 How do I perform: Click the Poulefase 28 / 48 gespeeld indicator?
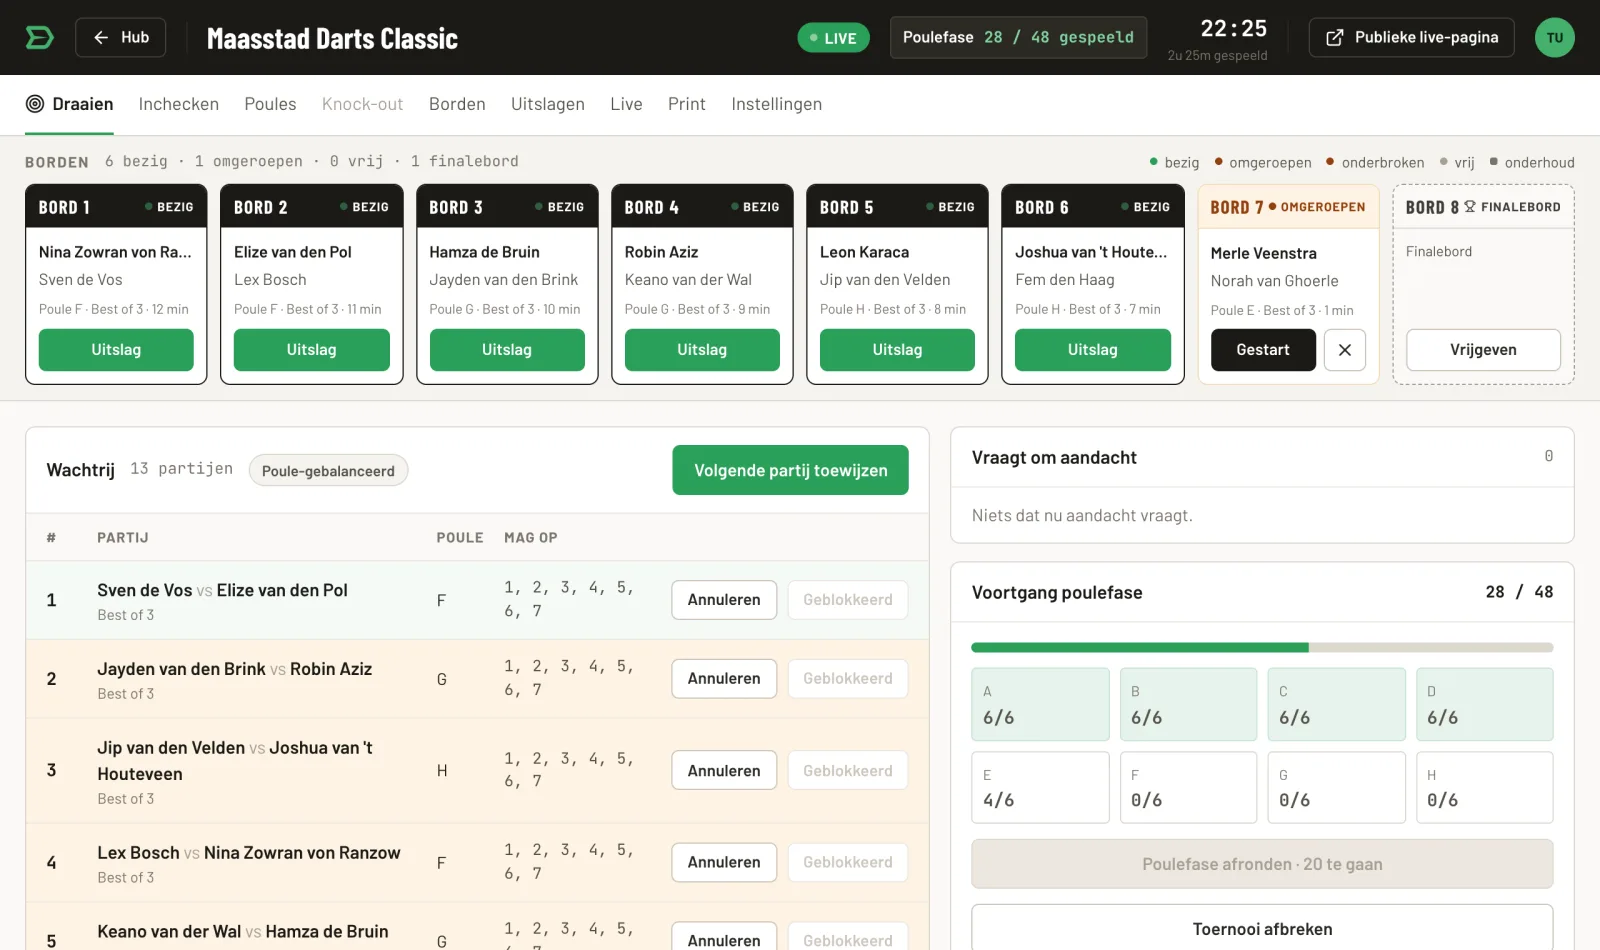point(1018,37)
